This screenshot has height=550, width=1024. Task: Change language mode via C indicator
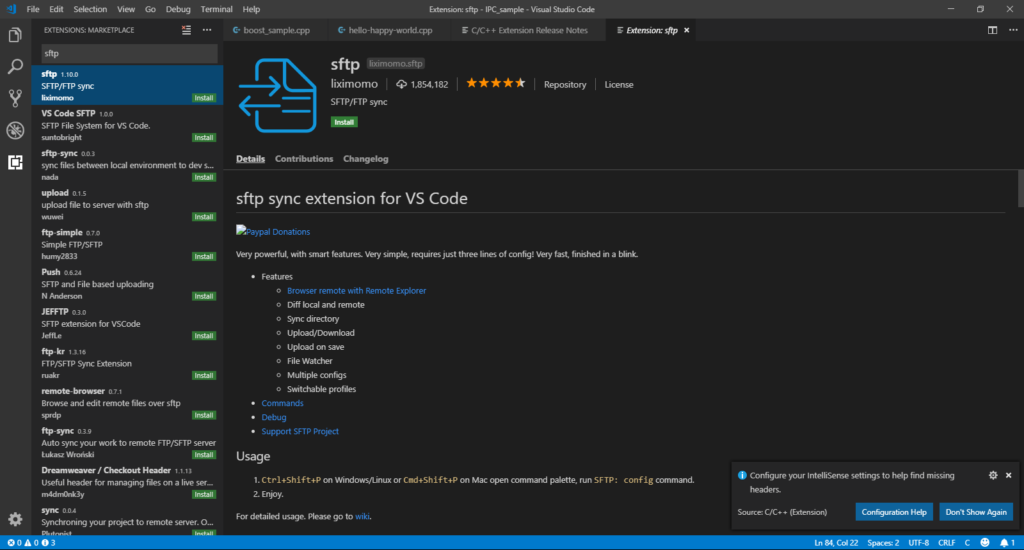click(967, 543)
